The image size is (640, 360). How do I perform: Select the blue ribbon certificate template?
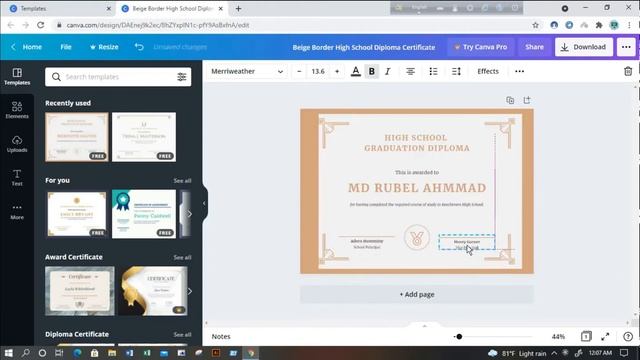pos(144,214)
